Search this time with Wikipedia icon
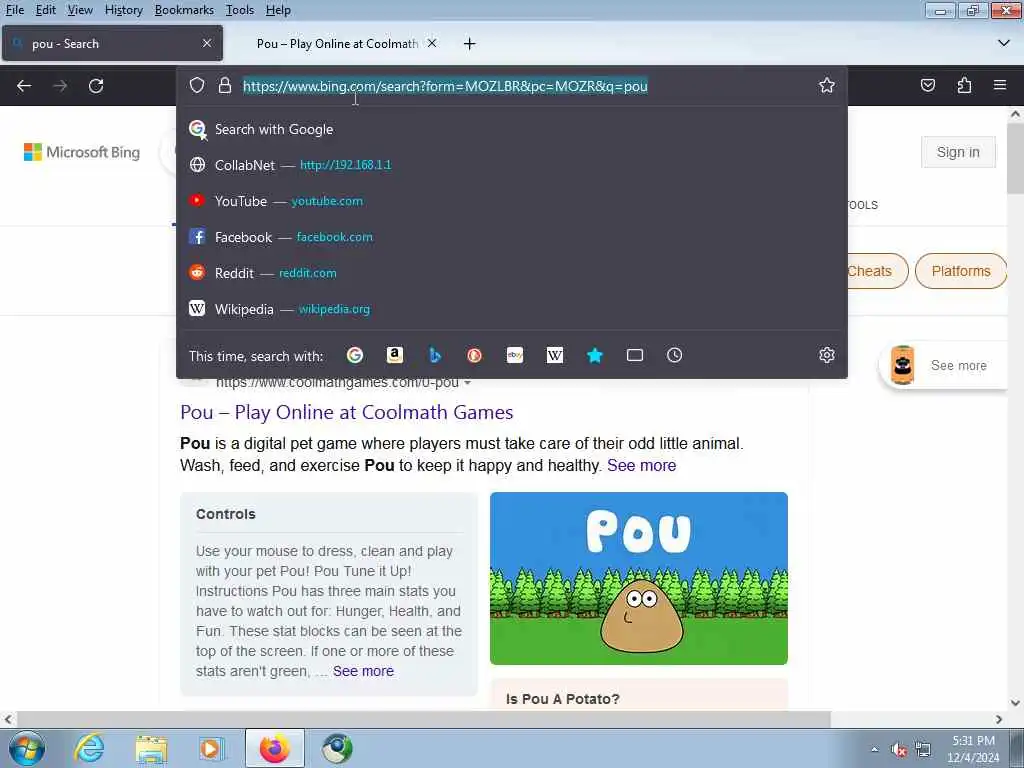Viewport: 1024px width, 768px height. pos(554,355)
